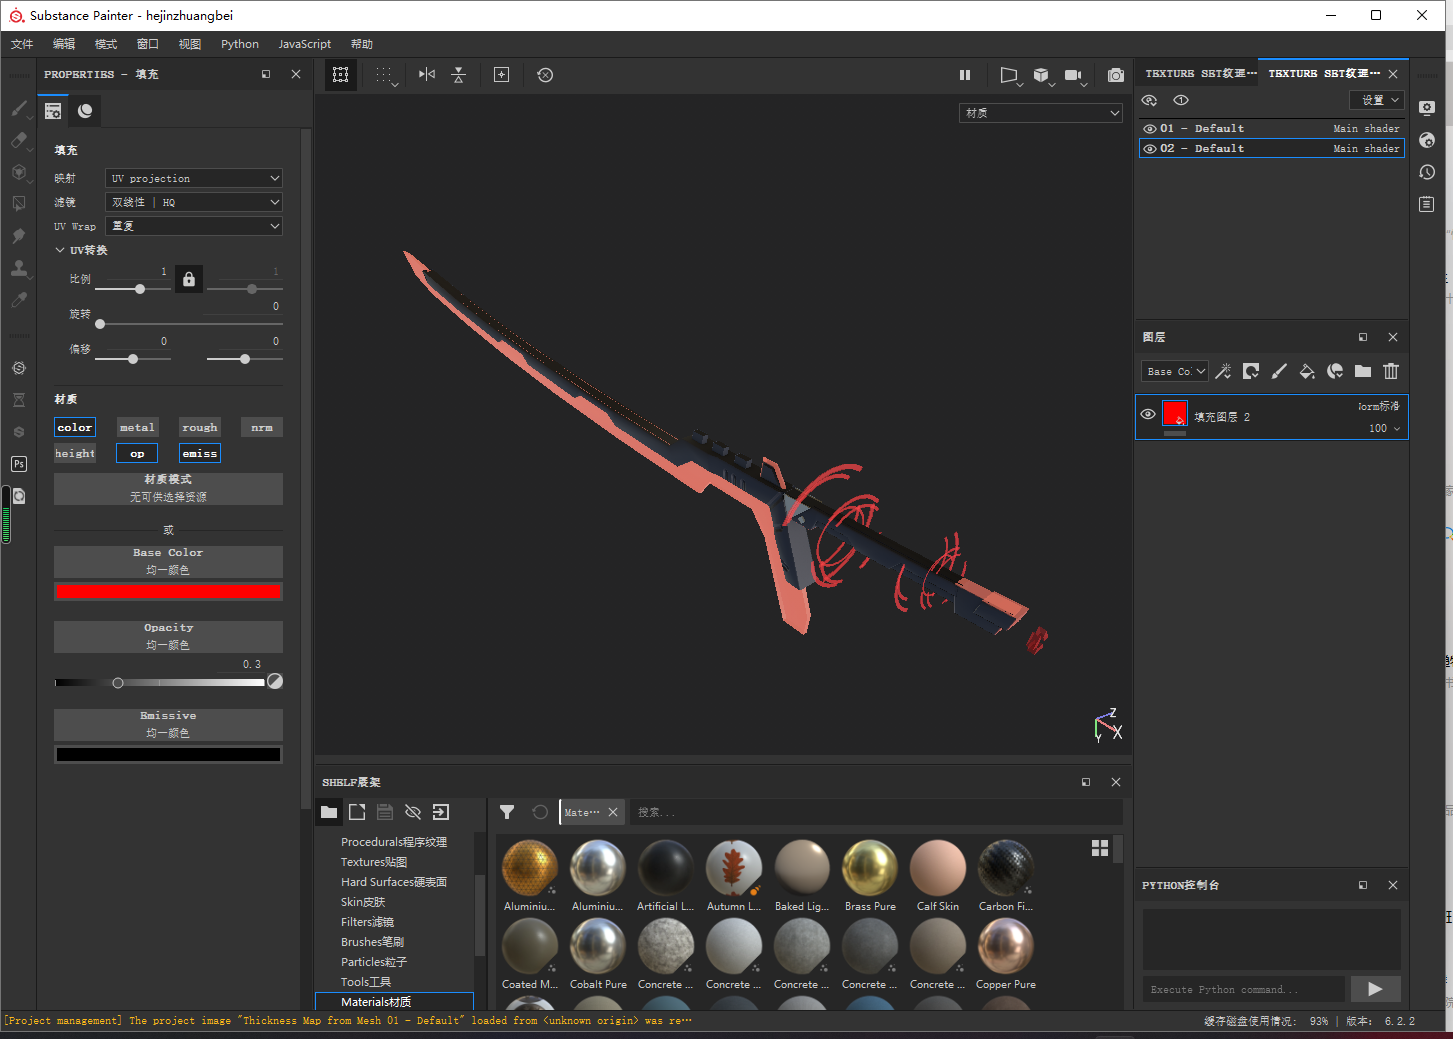This screenshot has height=1039, width=1453.
Task: Collapse the UV转换 section
Action: [60, 250]
